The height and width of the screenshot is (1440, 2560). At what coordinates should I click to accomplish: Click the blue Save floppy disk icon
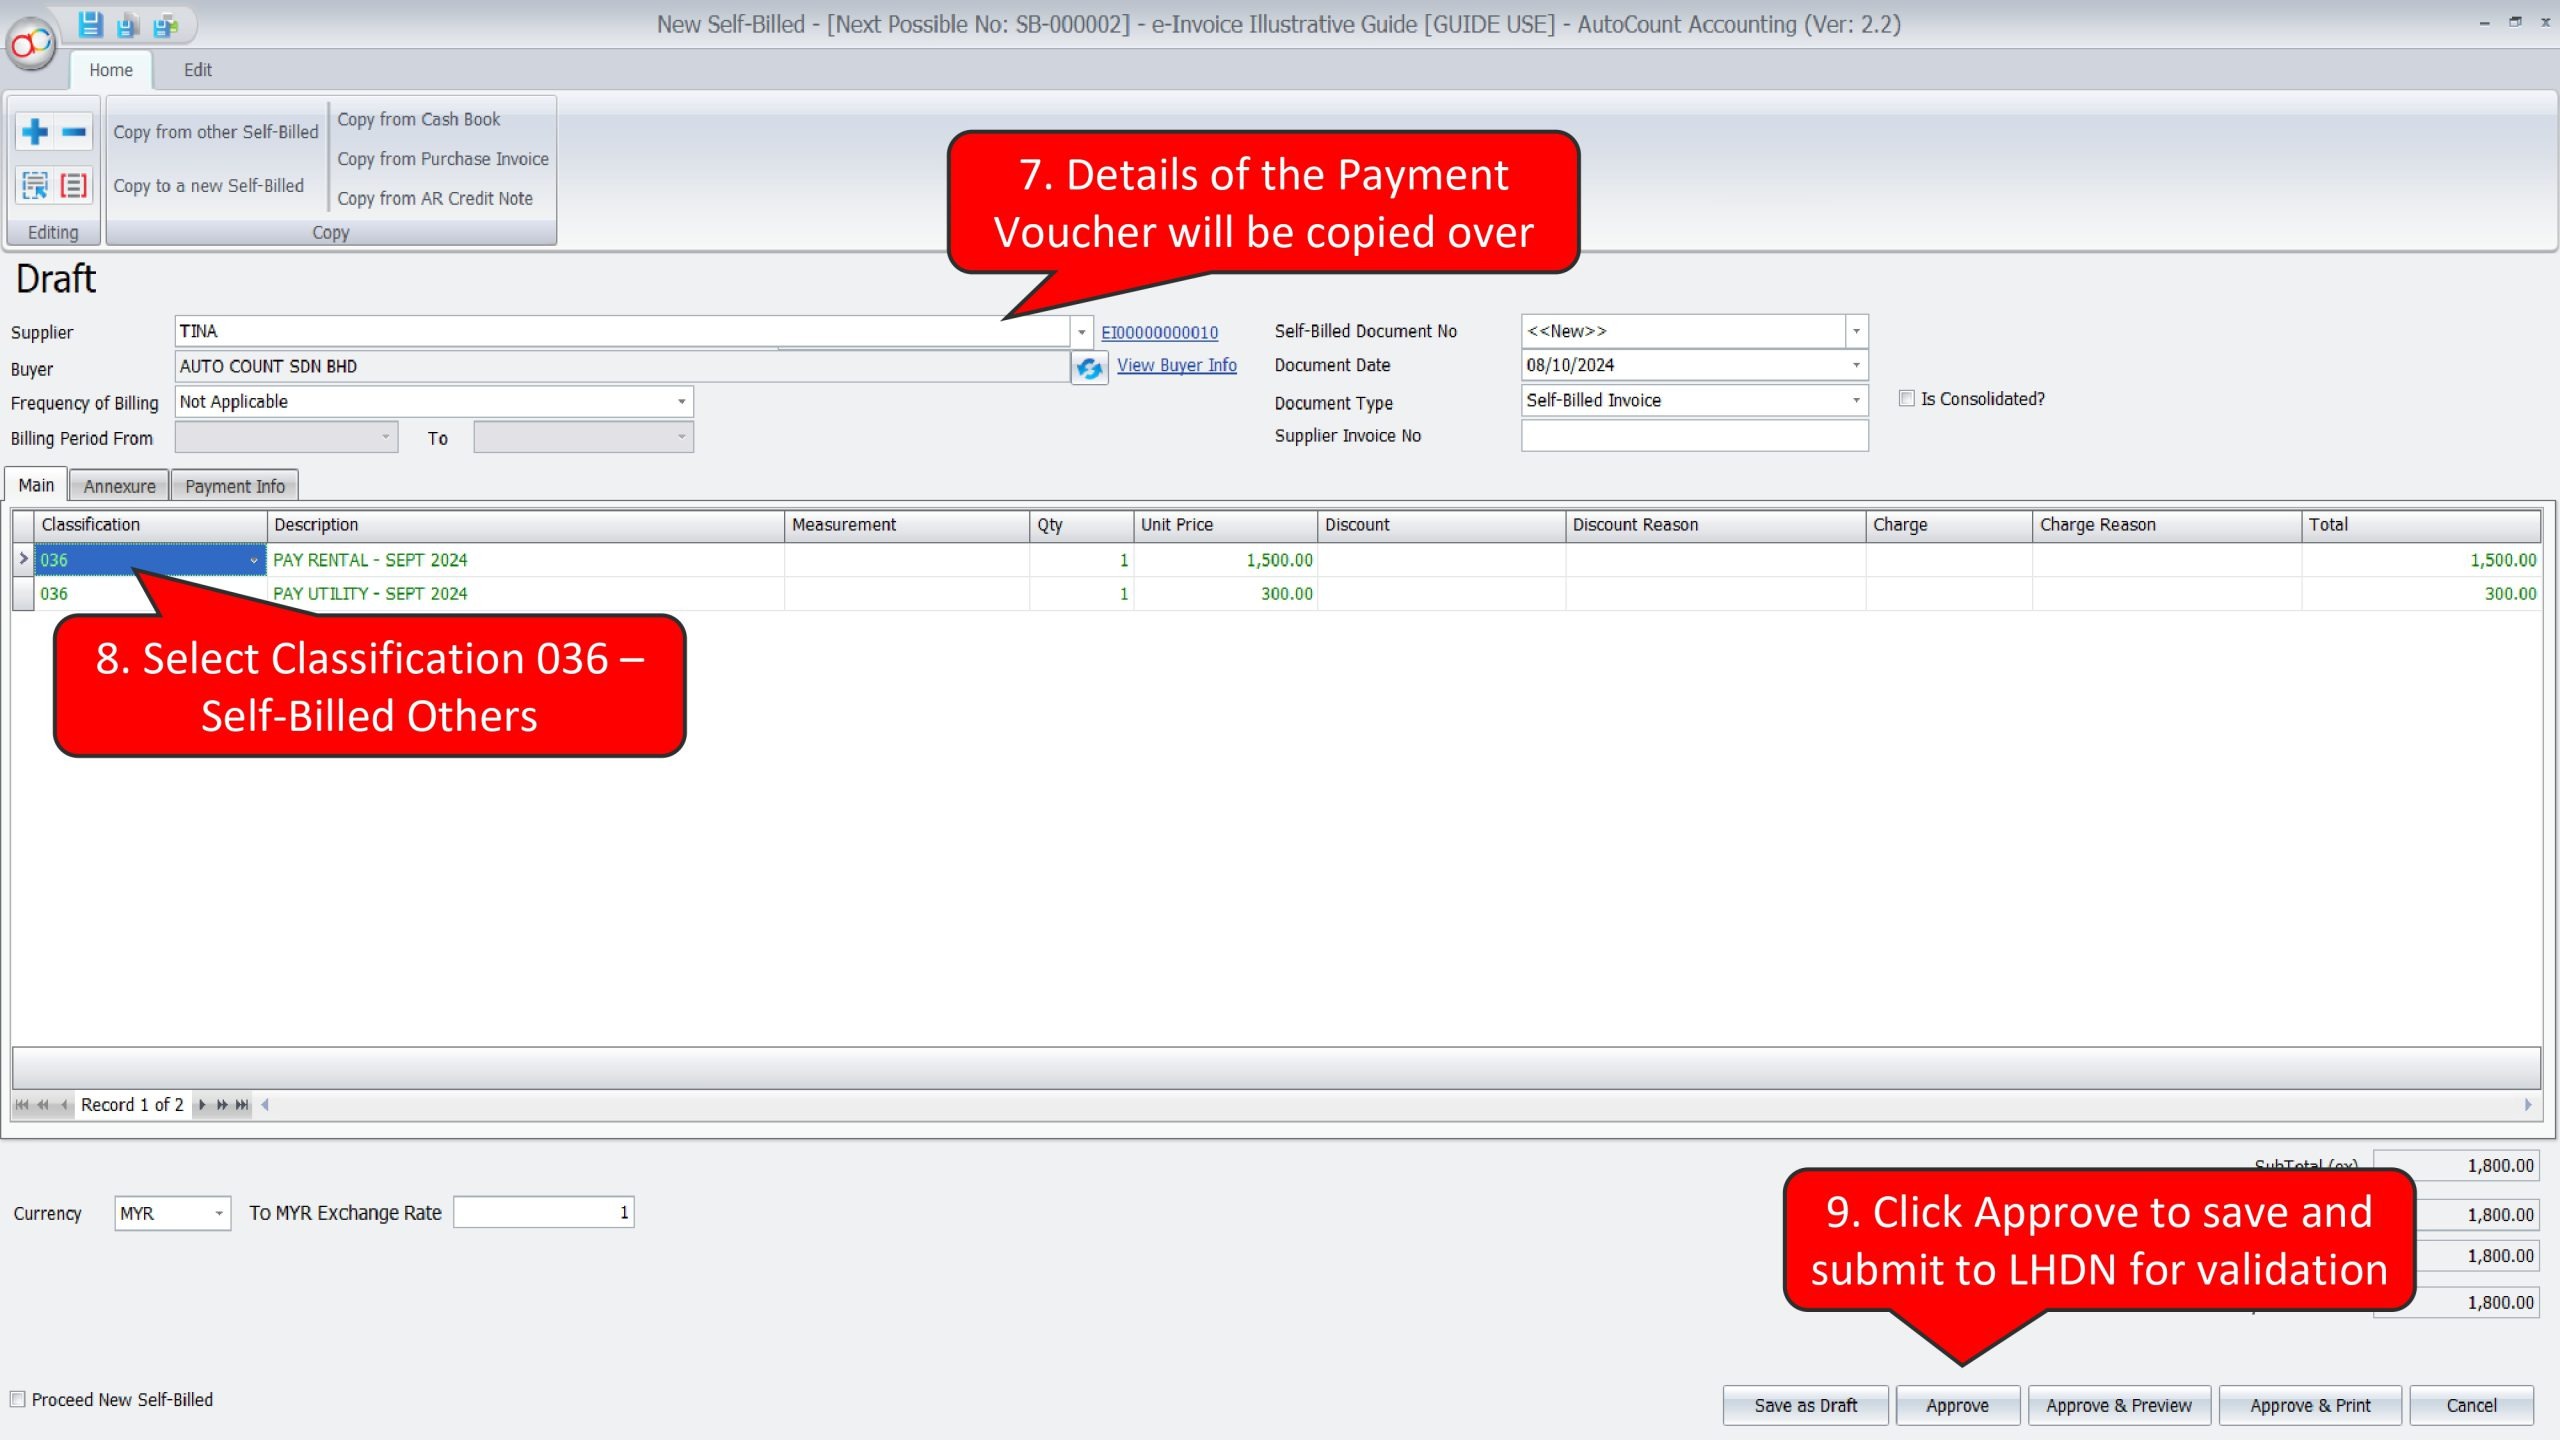click(x=90, y=24)
